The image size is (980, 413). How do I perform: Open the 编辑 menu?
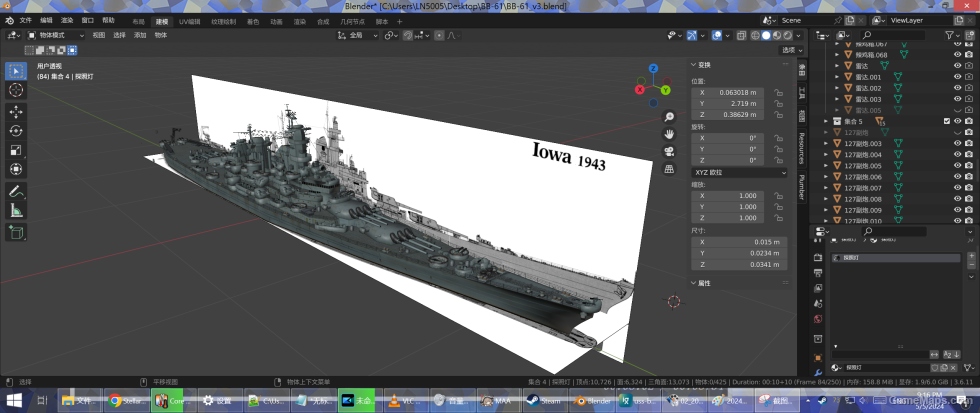pos(46,21)
